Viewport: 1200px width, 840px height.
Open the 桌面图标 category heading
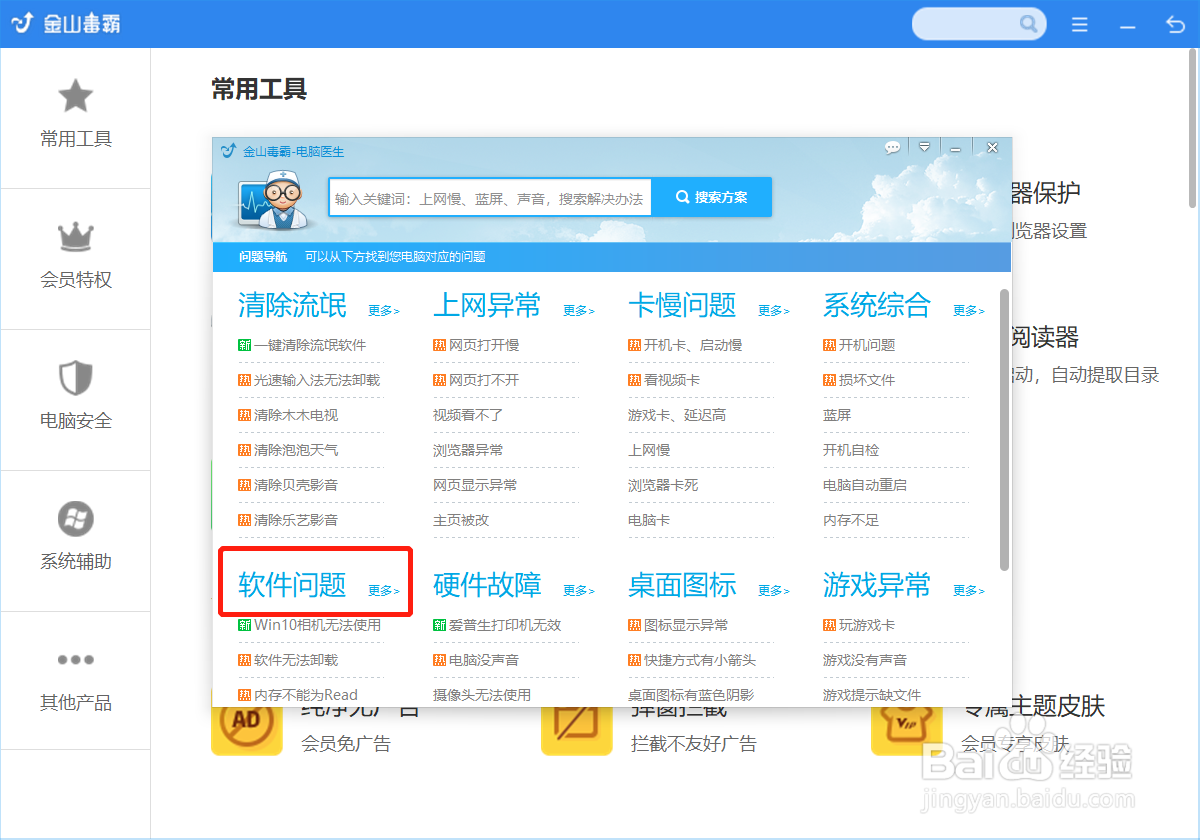682,585
